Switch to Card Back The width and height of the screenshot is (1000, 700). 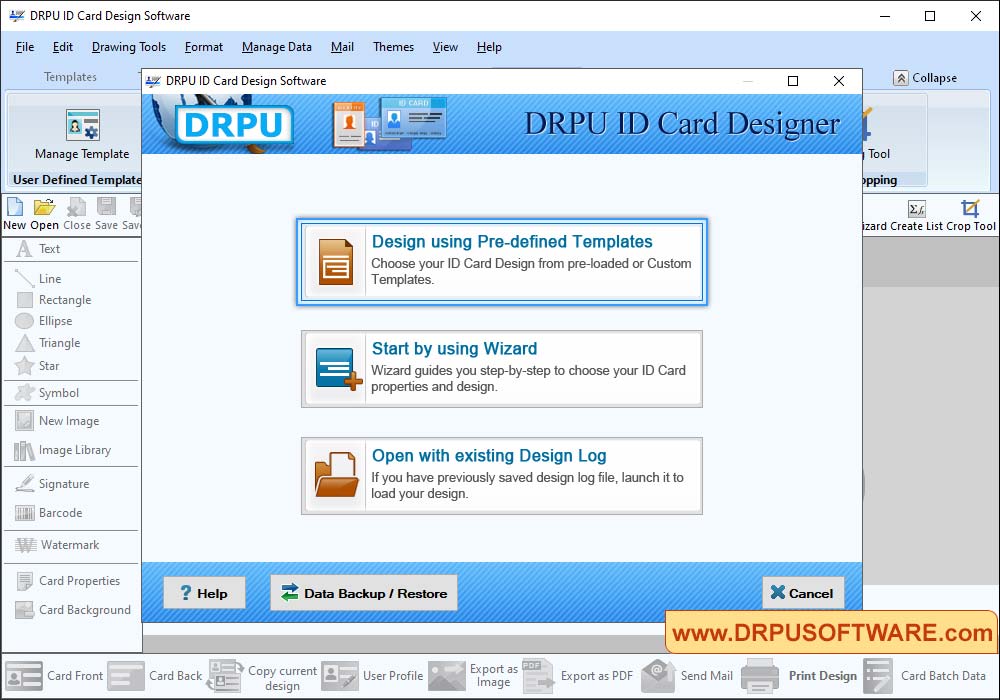click(155, 676)
